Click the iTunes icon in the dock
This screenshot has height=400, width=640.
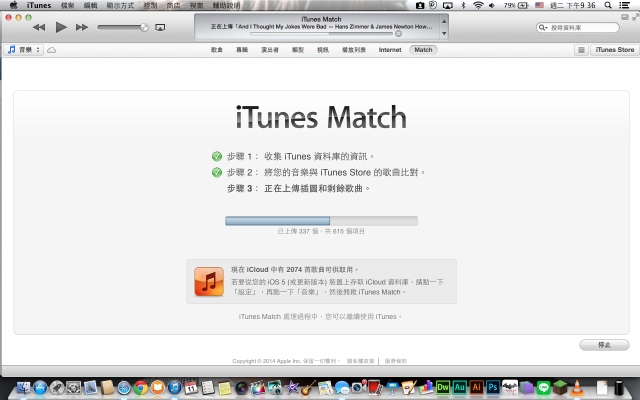pos(174,387)
